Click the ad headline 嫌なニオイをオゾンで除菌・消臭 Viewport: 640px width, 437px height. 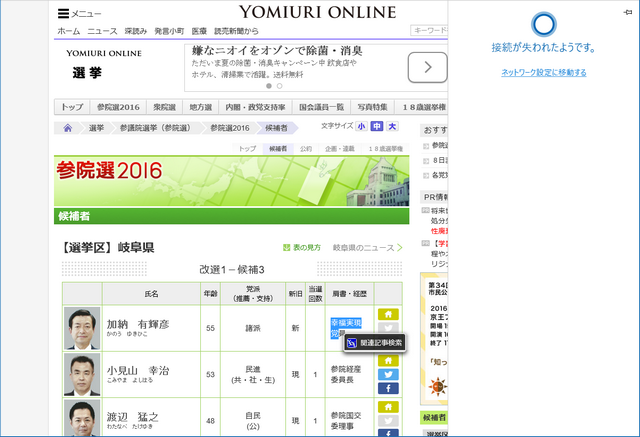coord(277,51)
